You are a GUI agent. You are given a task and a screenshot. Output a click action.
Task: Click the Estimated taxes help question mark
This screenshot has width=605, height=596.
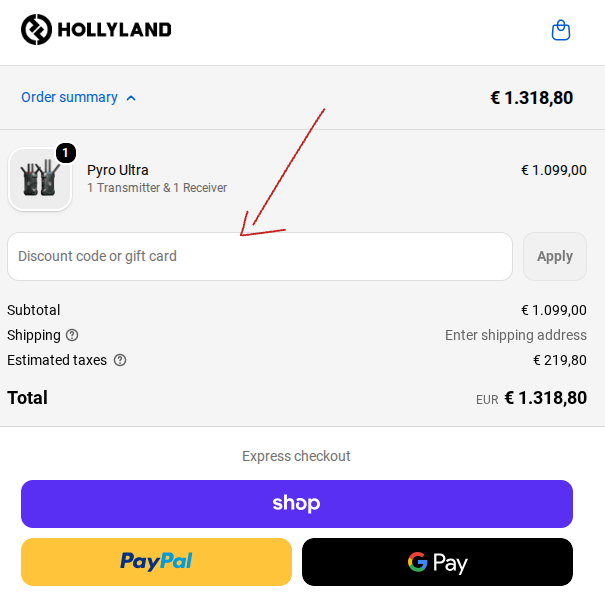pos(120,360)
